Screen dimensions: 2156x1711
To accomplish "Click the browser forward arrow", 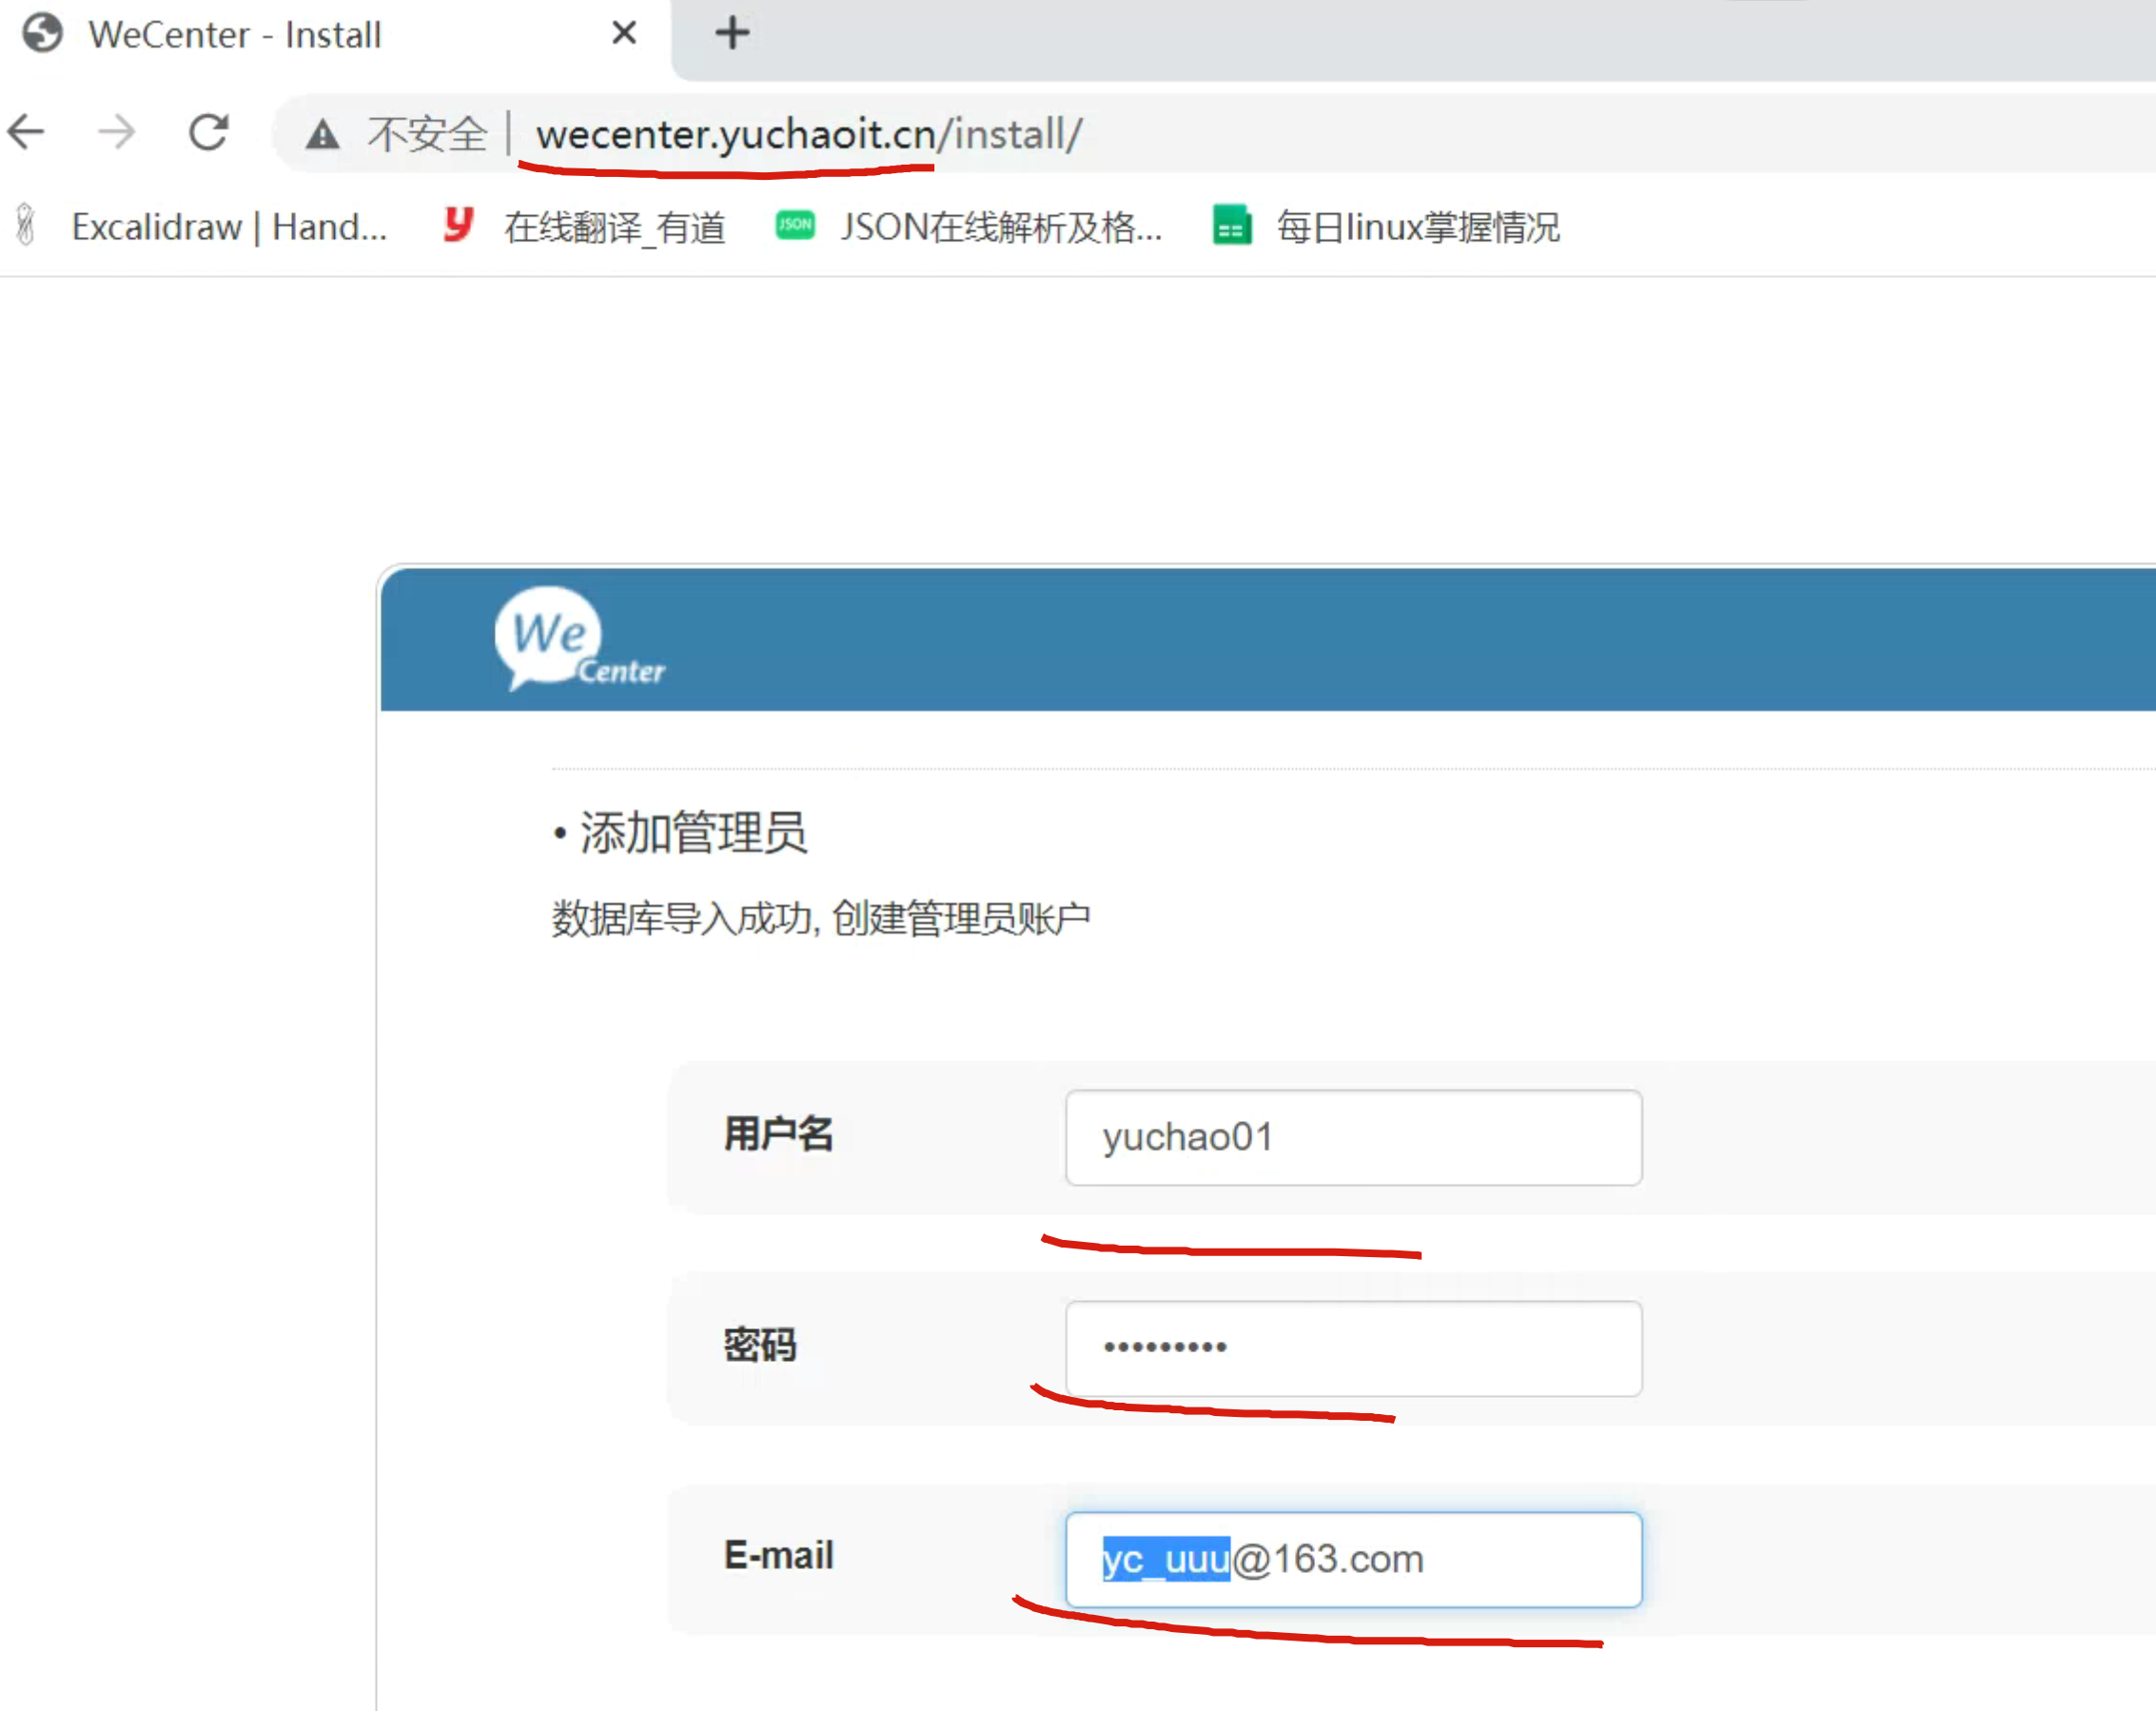I will [x=117, y=132].
